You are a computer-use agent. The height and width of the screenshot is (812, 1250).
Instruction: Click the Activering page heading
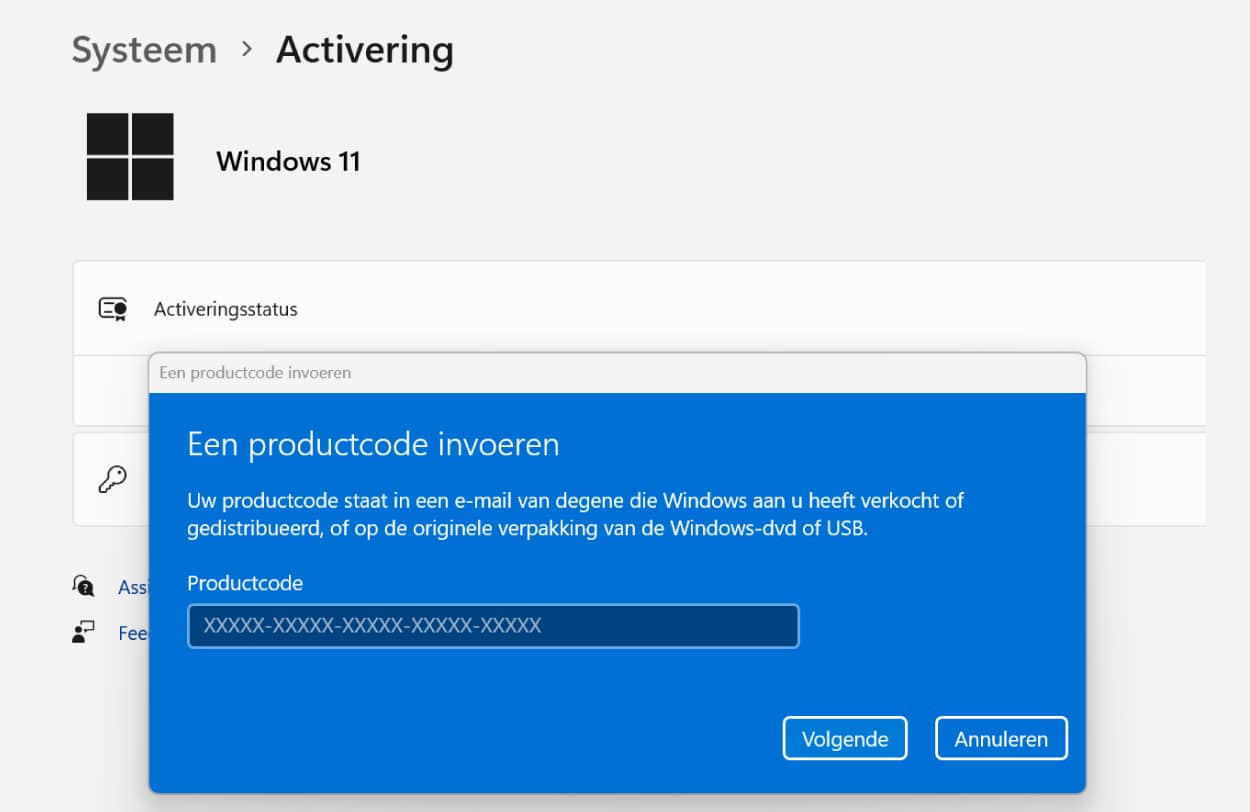[364, 50]
